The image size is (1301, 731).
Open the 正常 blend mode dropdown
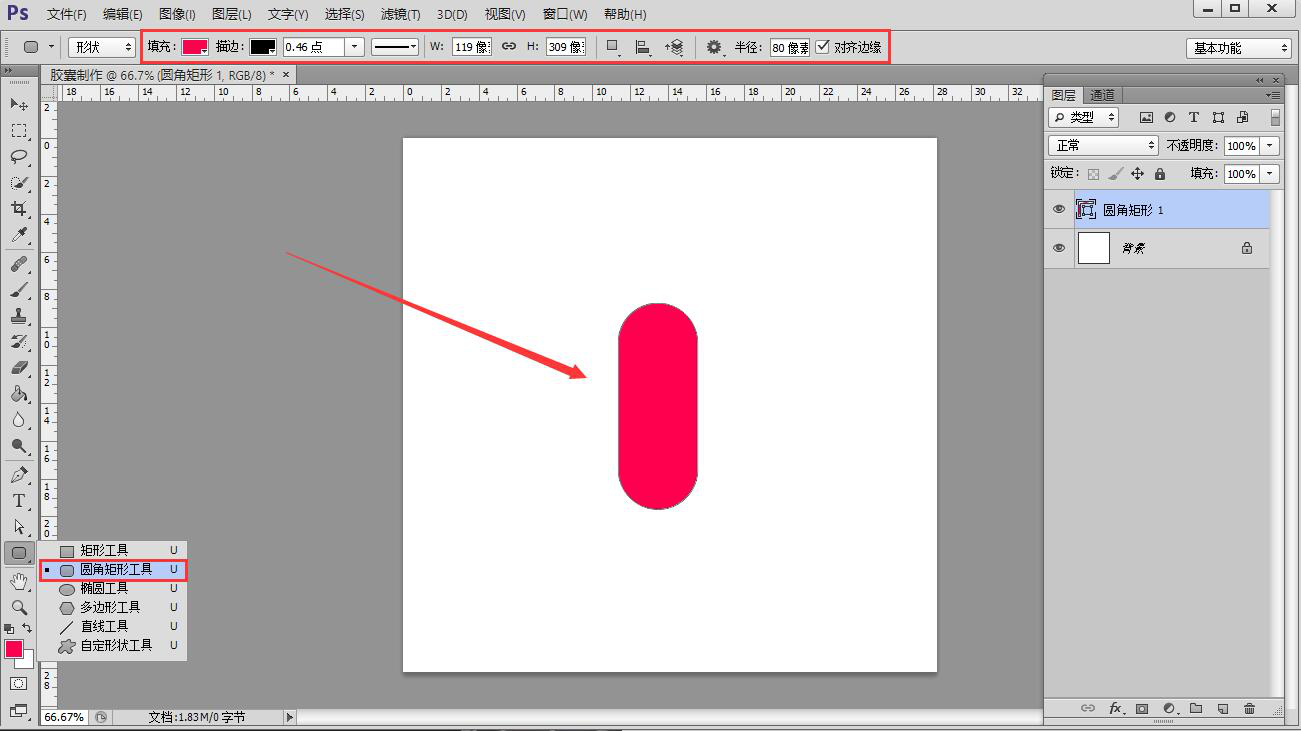point(1103,146)
